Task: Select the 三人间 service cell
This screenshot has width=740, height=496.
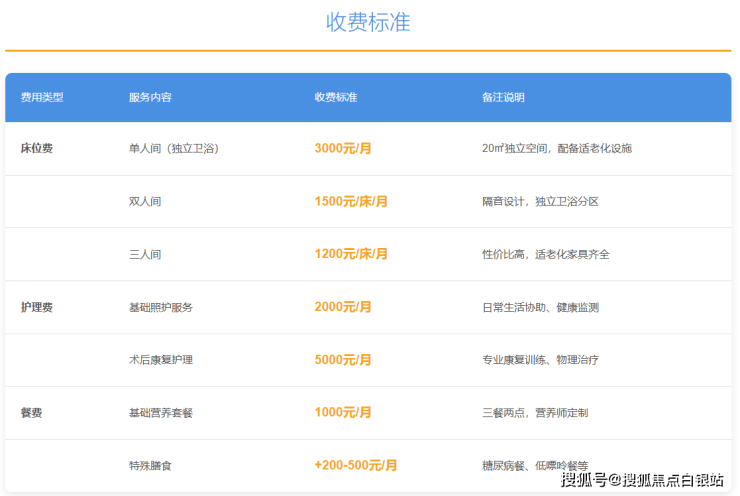Action: (145, 254)
